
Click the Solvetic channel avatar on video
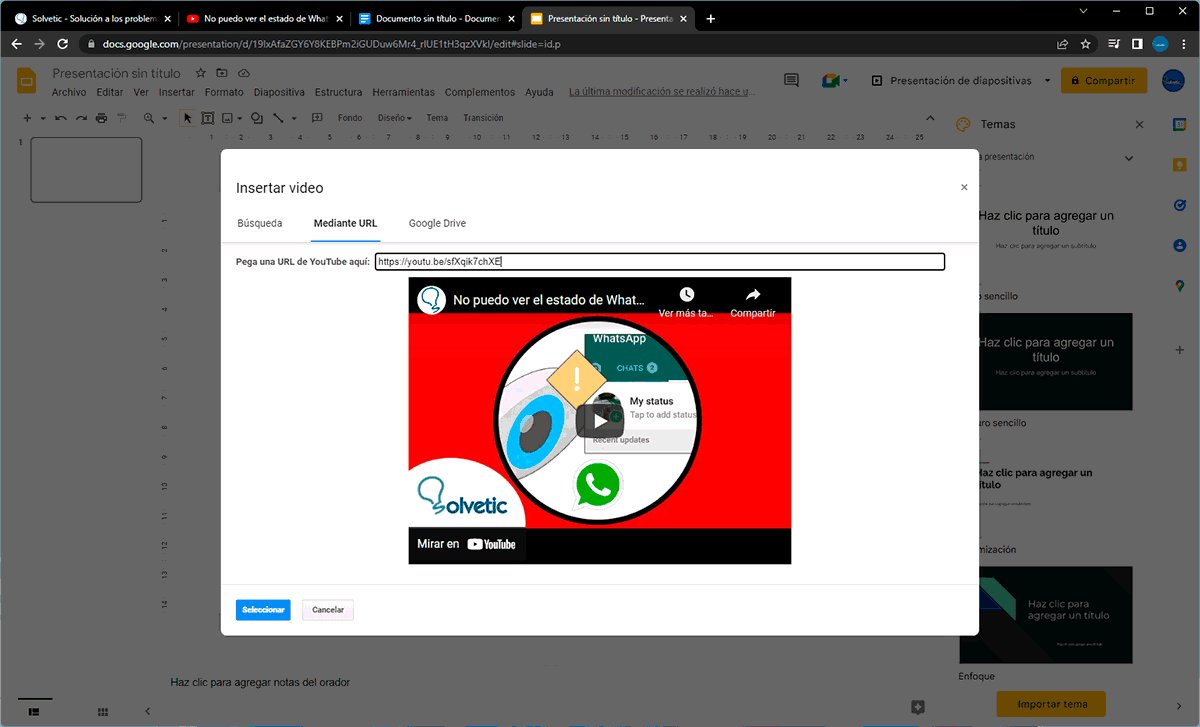[x=431, y=300]
